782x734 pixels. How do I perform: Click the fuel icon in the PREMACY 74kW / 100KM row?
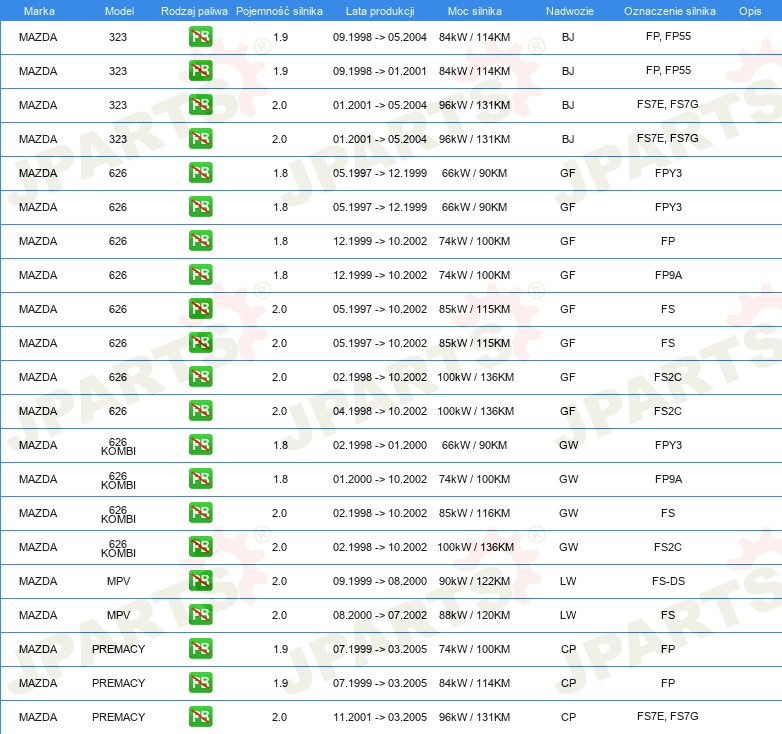pos(200,649)
